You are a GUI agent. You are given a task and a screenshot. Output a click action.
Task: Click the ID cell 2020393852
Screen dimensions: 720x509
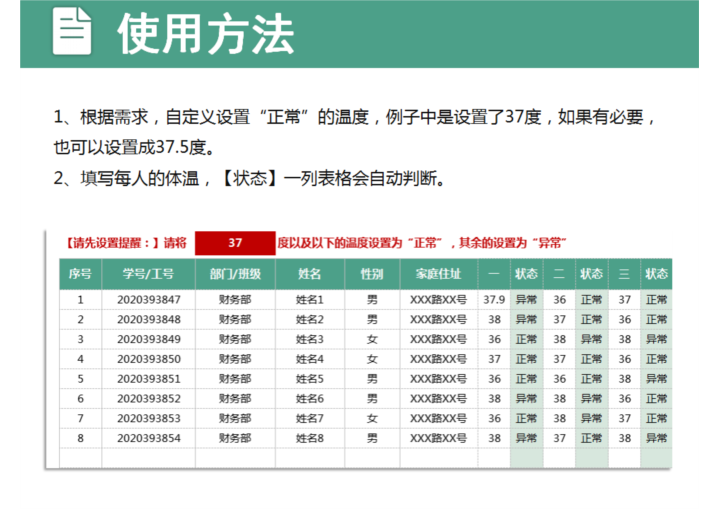click(148, 399)
